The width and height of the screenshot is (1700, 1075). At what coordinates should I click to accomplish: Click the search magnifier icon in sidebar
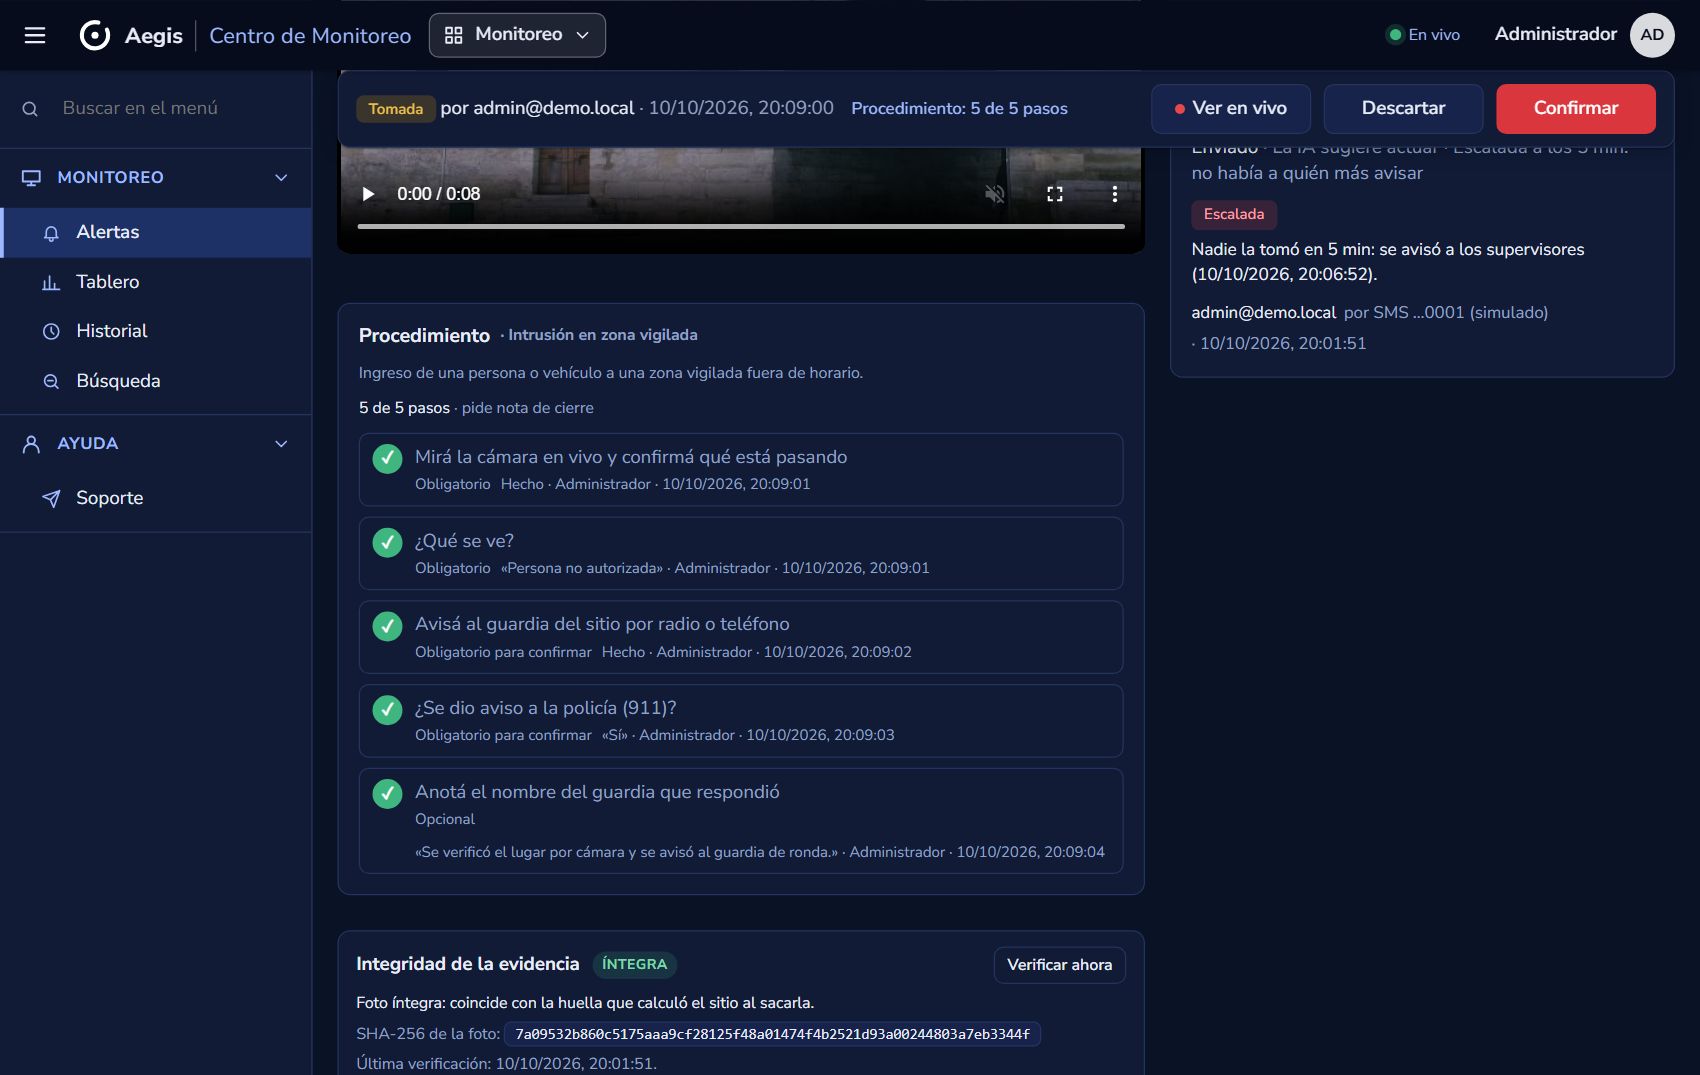pyautogui.click(x=30, y=109)
